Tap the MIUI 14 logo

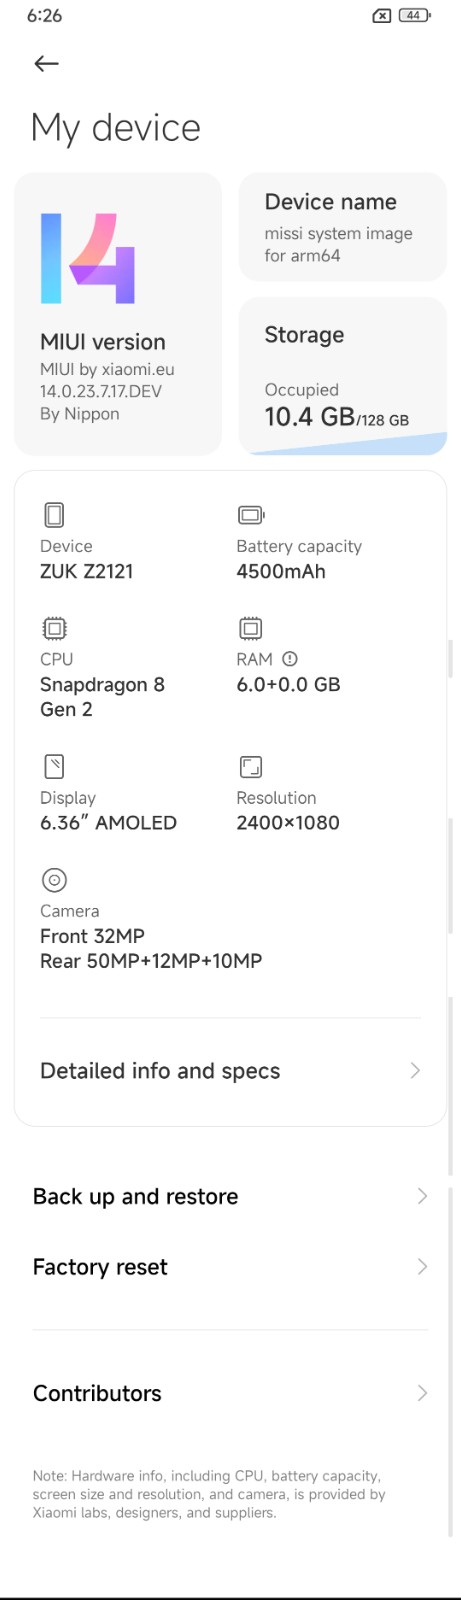pyautogui.click(x=87, y=258)
